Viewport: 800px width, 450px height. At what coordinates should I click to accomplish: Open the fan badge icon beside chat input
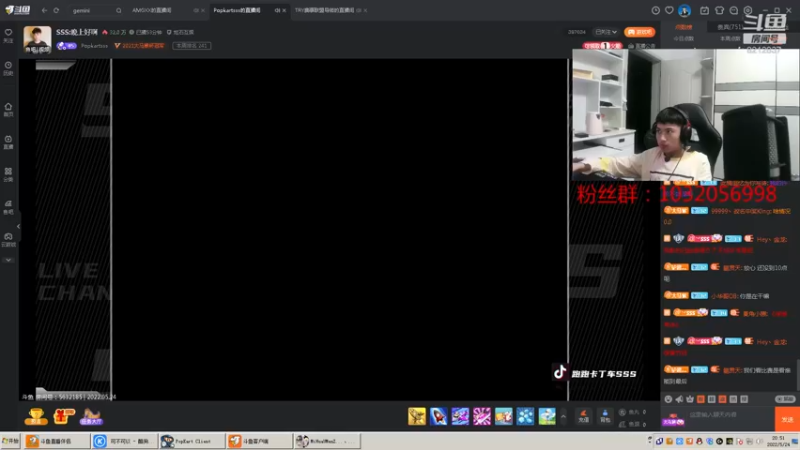click(x=673, y=419)
